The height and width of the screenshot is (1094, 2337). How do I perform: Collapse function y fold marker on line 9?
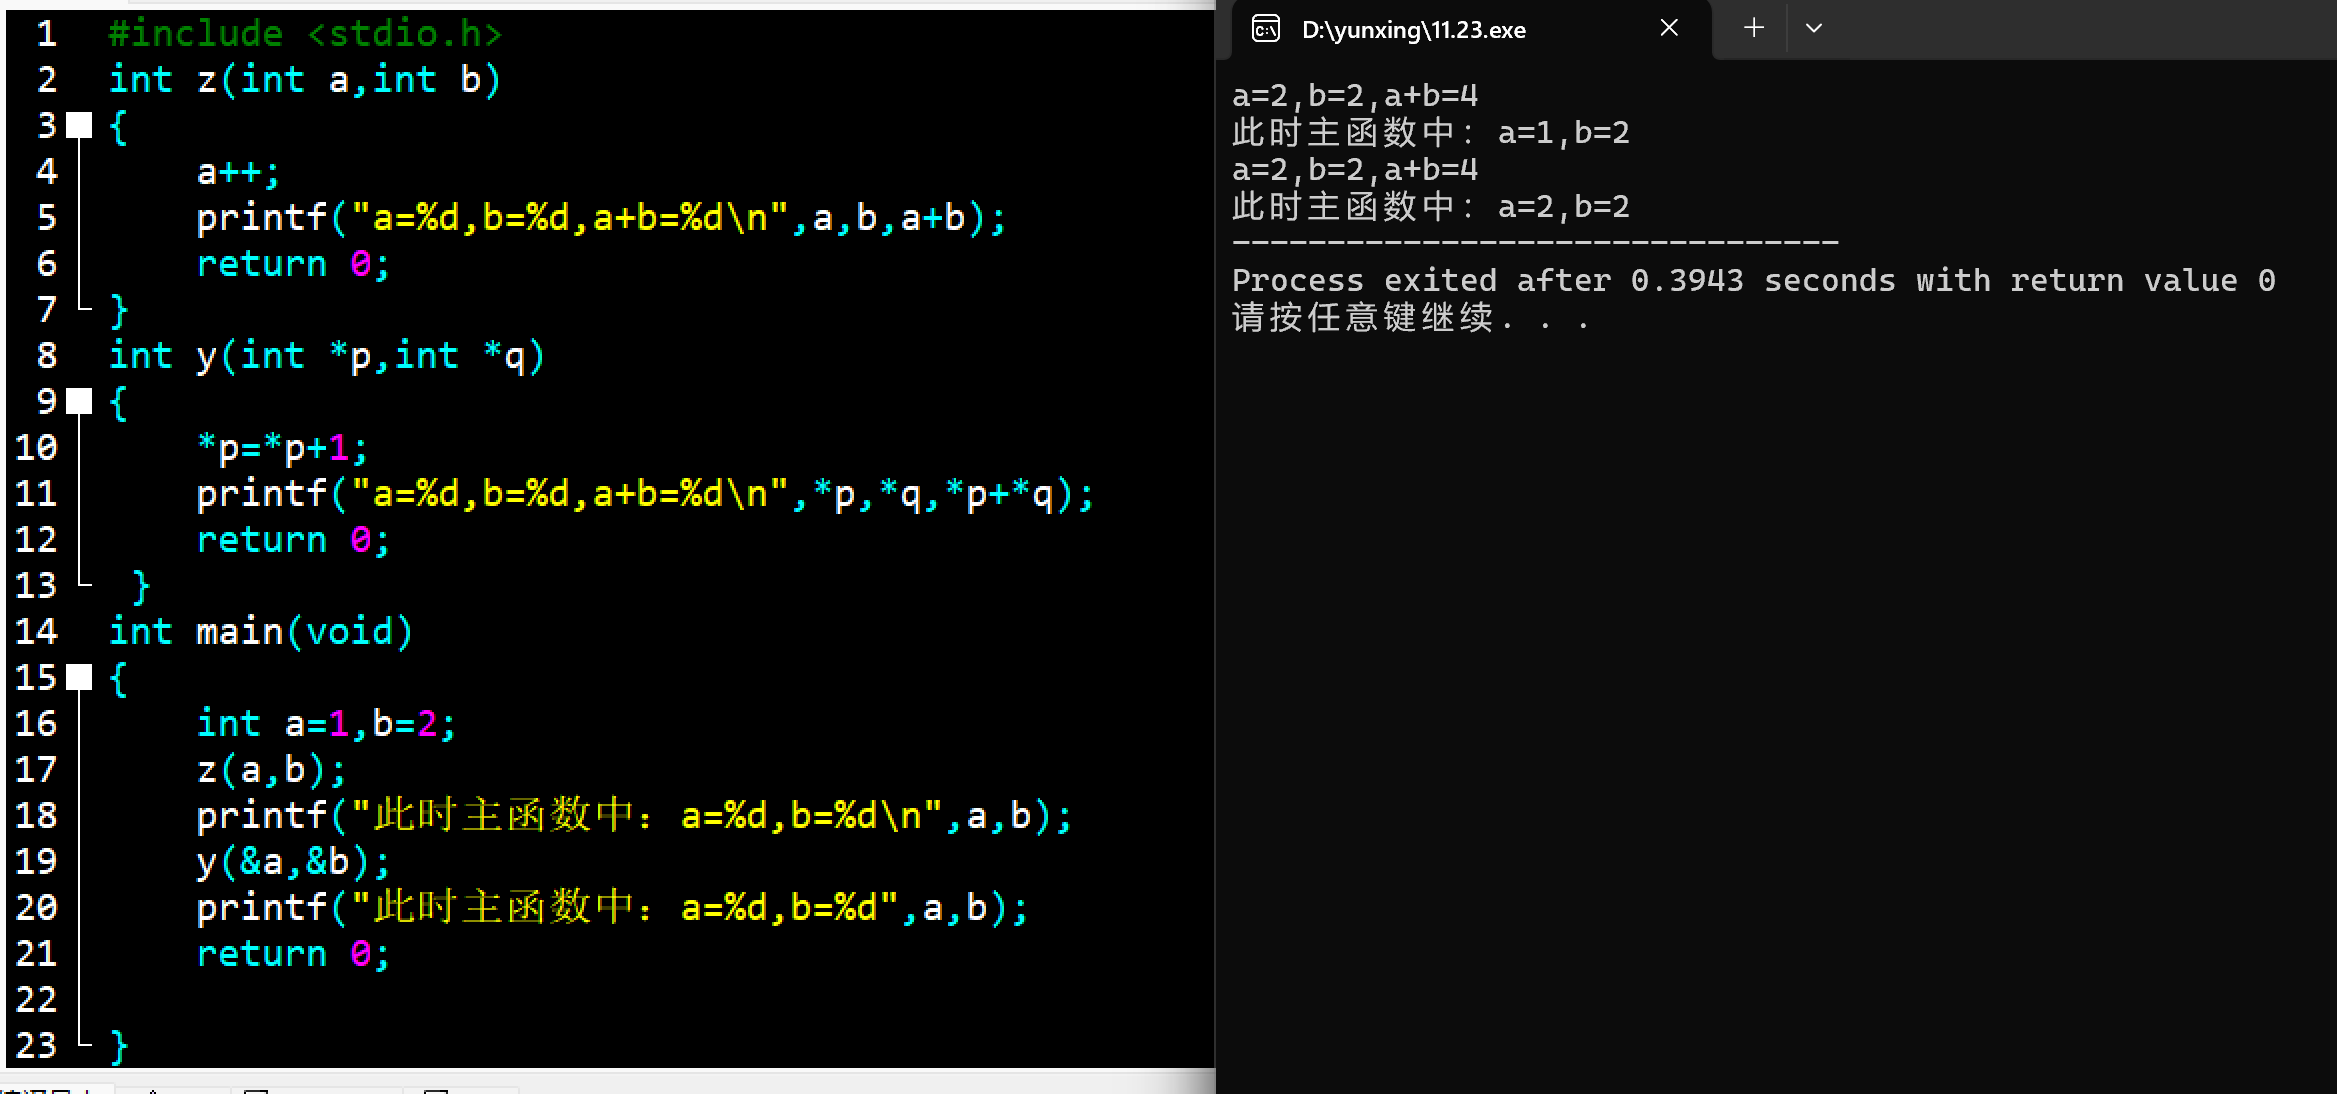click(x=79, y=402)
